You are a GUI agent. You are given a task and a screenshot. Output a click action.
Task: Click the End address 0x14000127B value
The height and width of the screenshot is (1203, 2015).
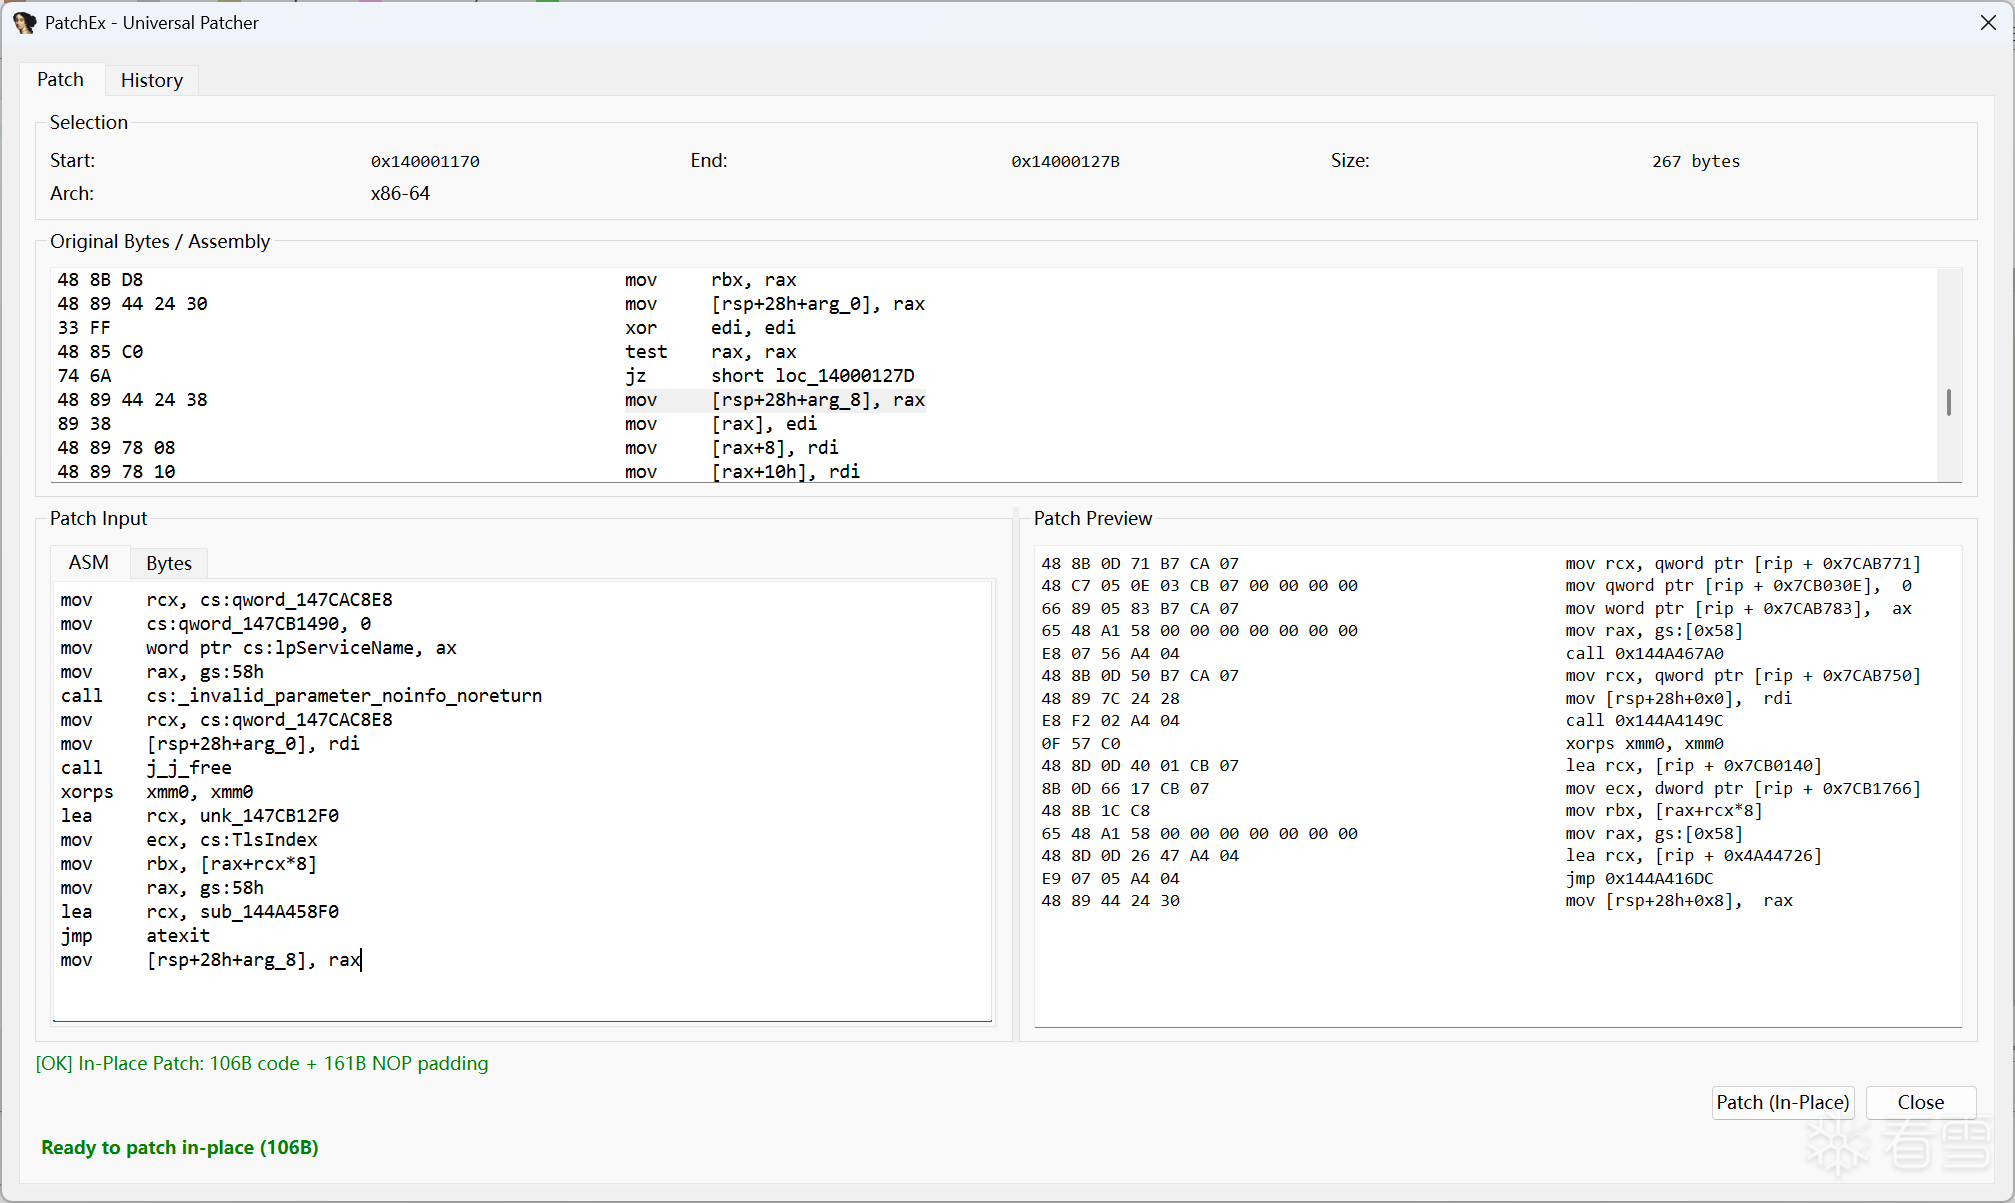click(1065, 161)
